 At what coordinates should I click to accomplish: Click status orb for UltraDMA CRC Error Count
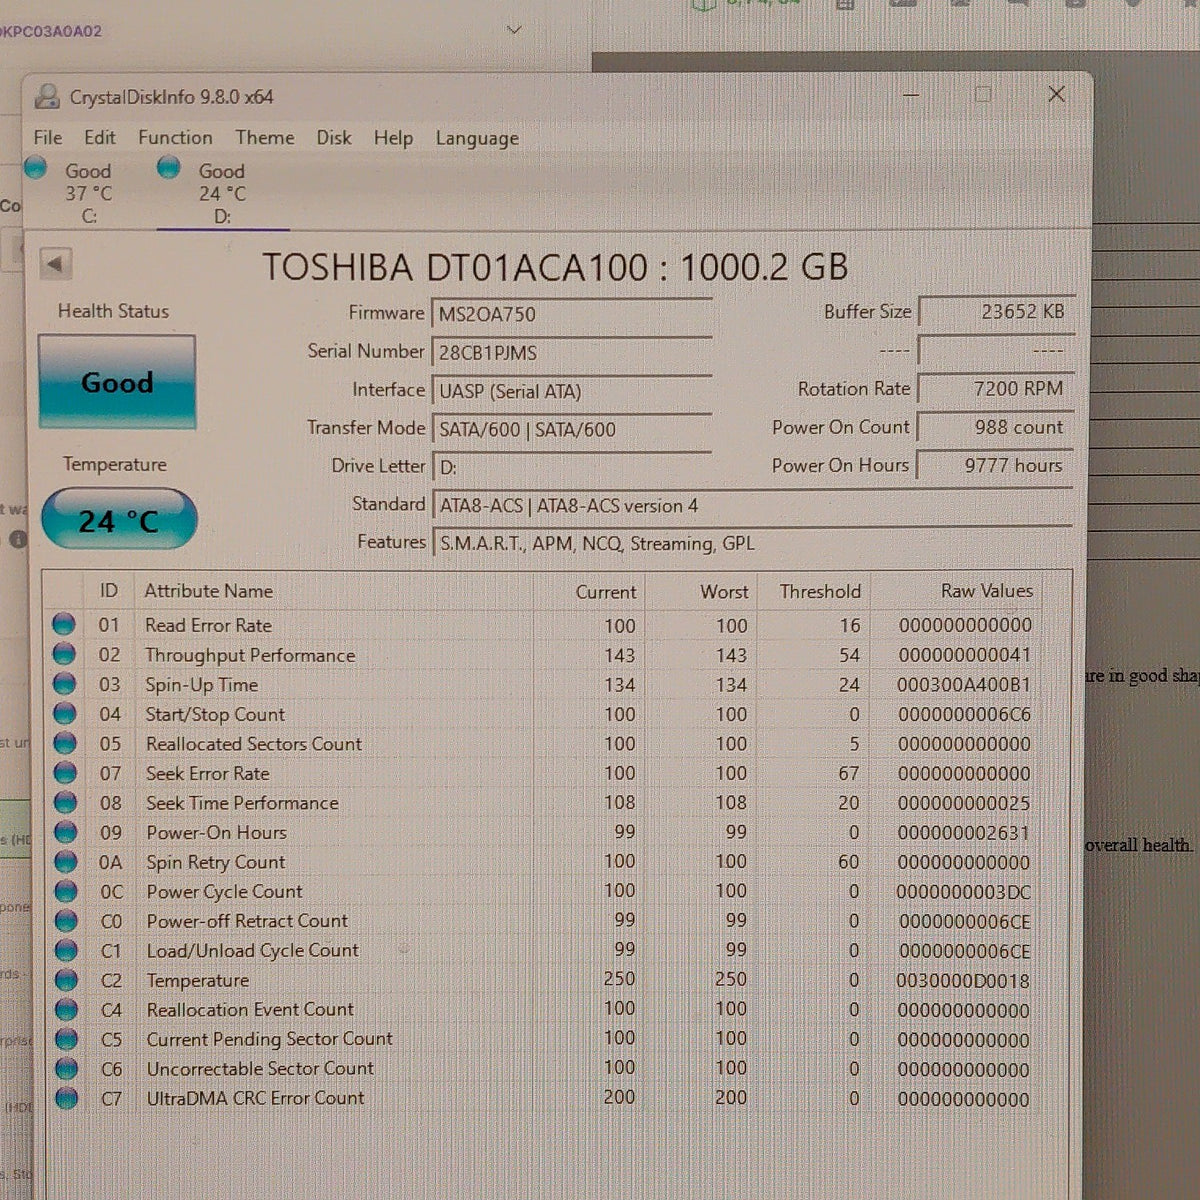tap(67, 1098)
